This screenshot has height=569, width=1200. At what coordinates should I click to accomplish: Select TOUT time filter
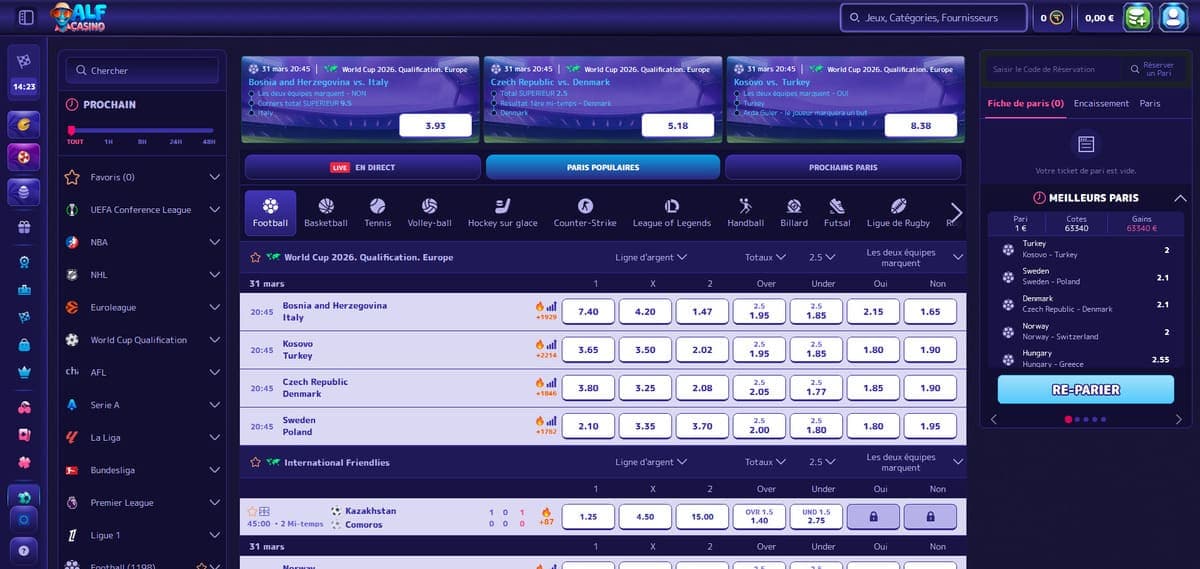(75, 142)
